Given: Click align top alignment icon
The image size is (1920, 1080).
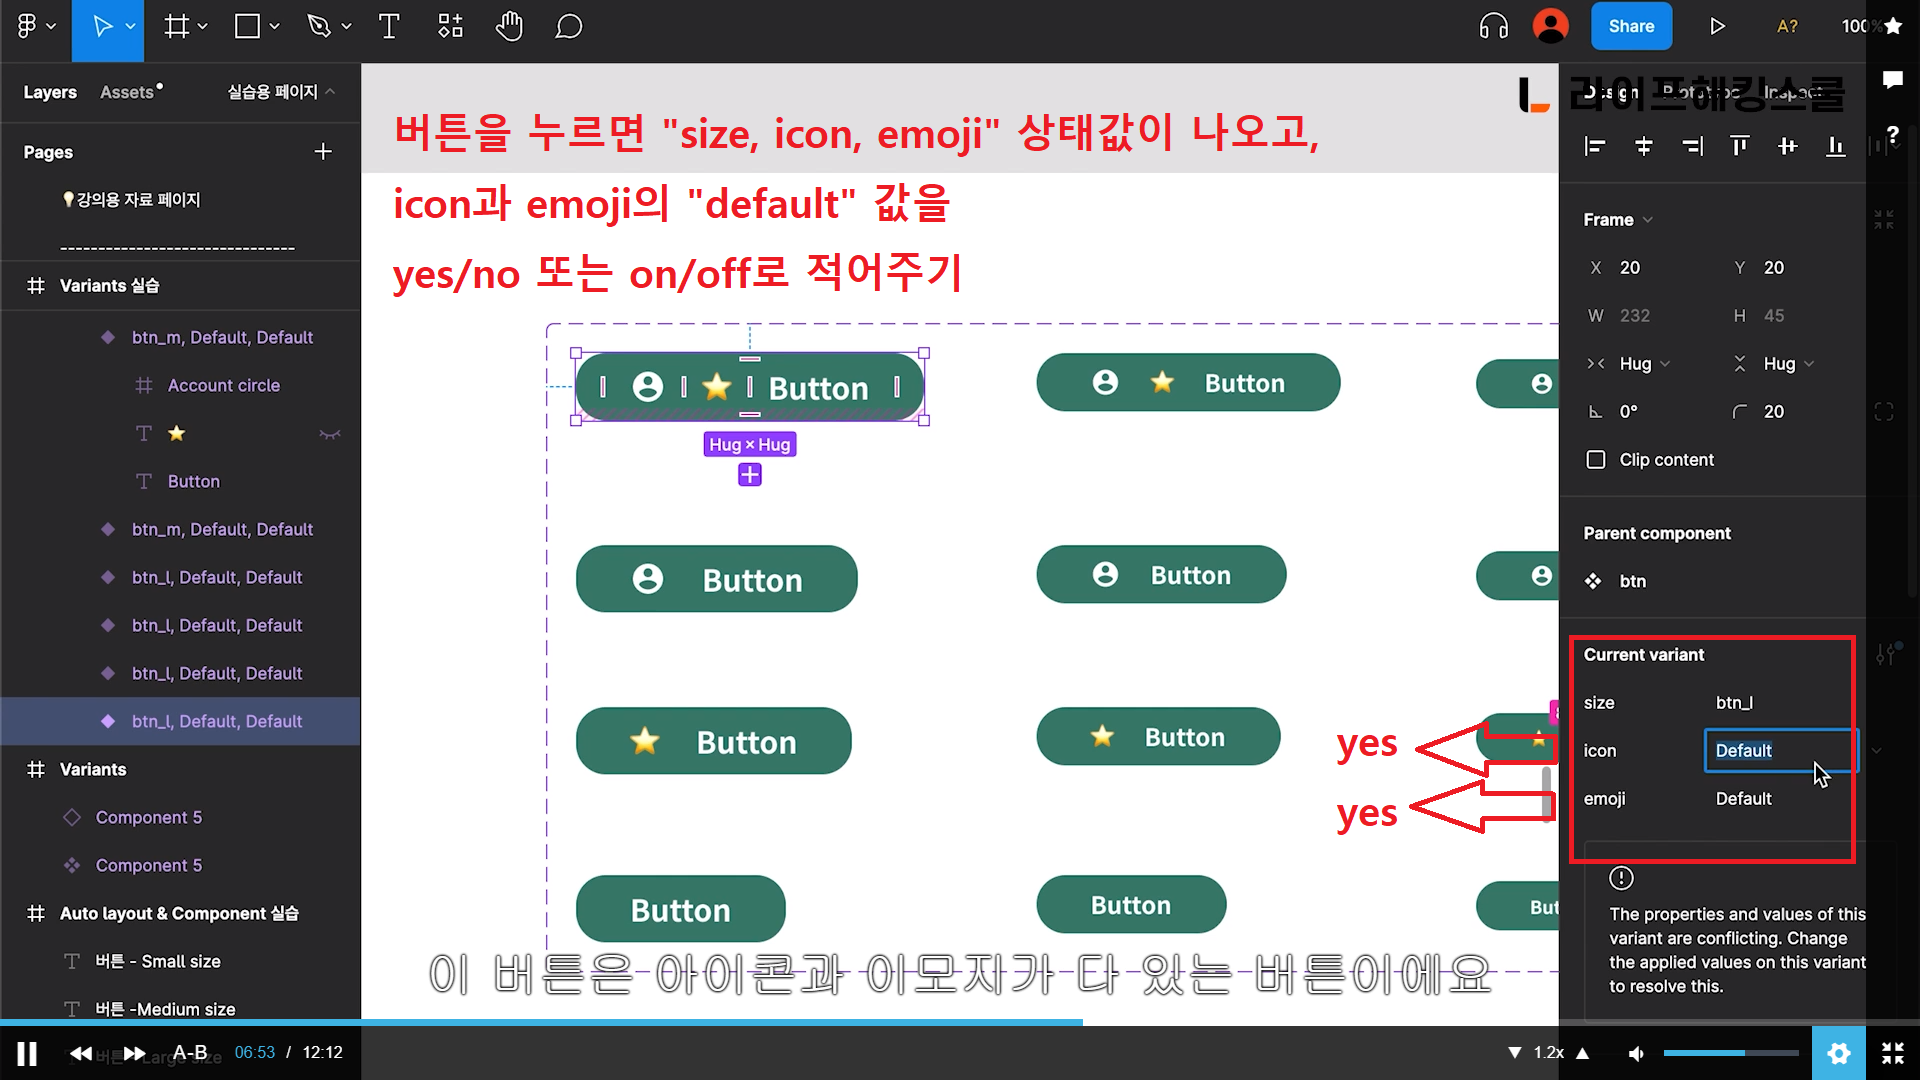Looking at the screenshot, I should (x=1739, y=147).
